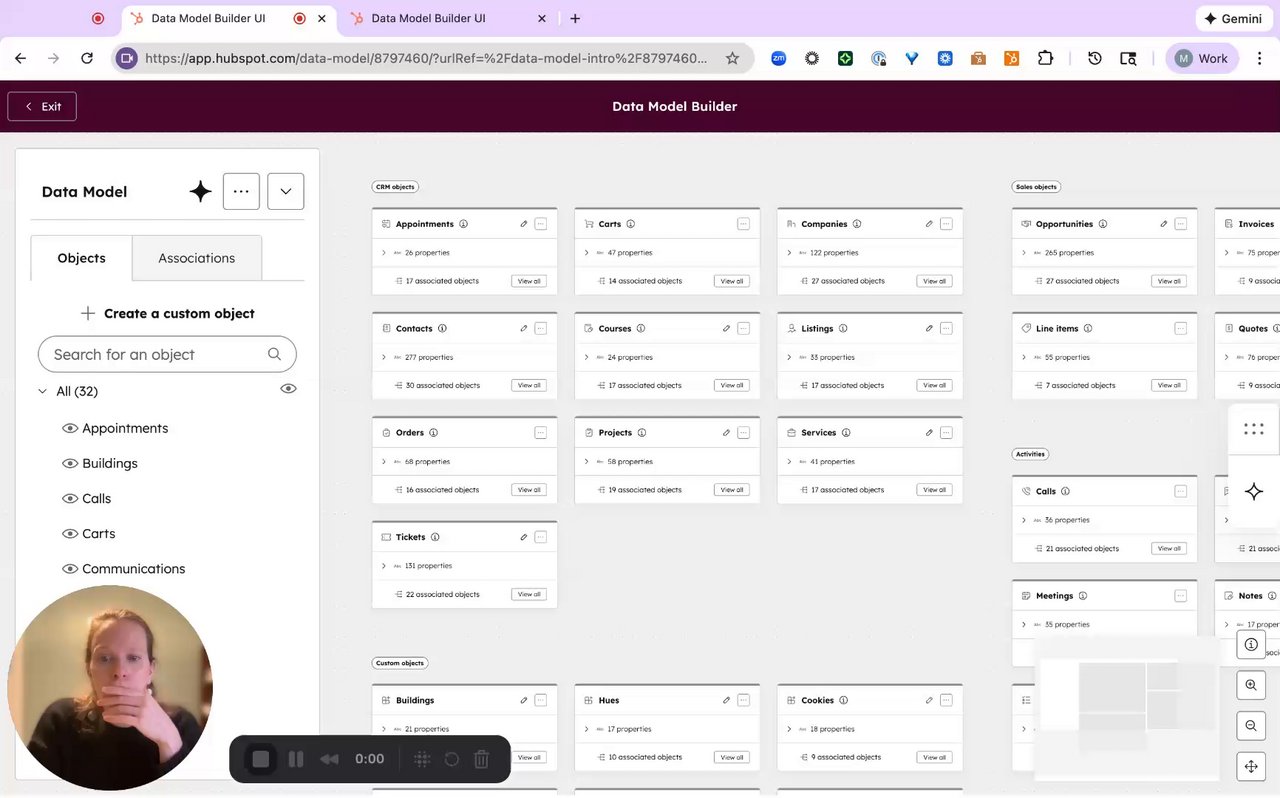The width and height of the screenshot is (1280, 798).
Task: Expand the 122 properties row on Companies card
Action: pyautogui.click(x=790, y=253)
